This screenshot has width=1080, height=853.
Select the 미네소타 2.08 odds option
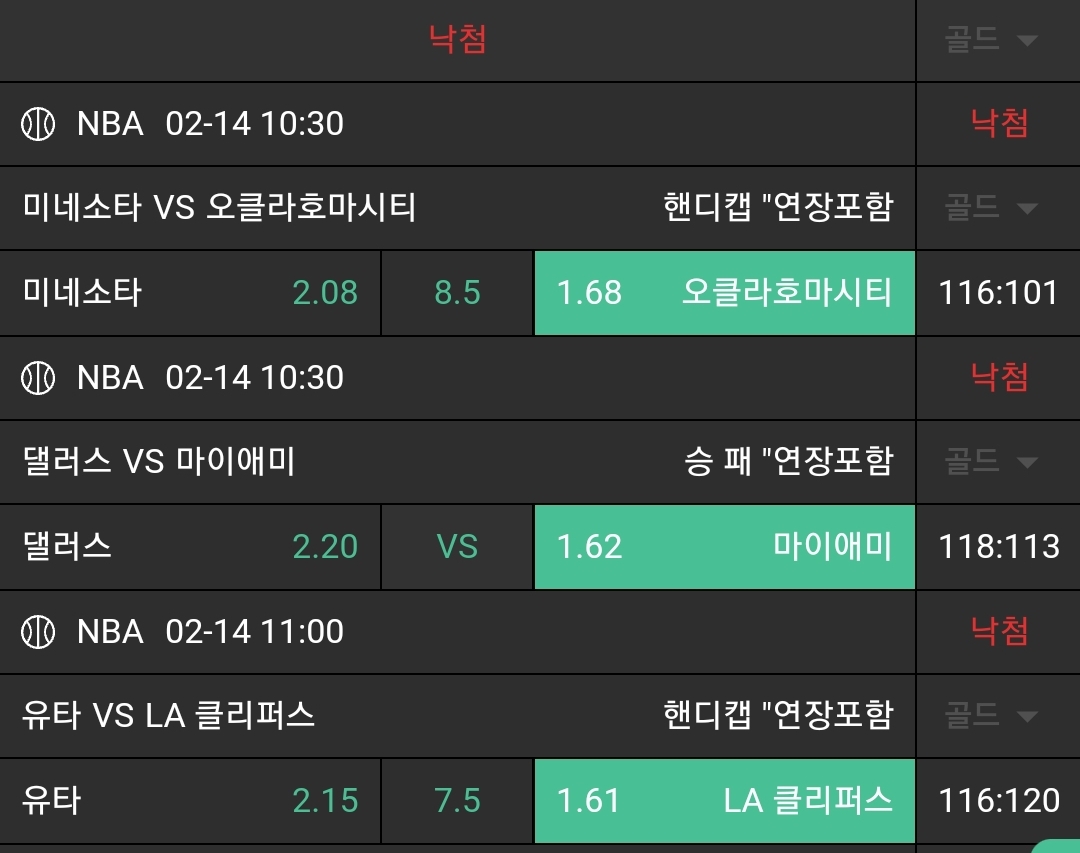click(190, 293)
